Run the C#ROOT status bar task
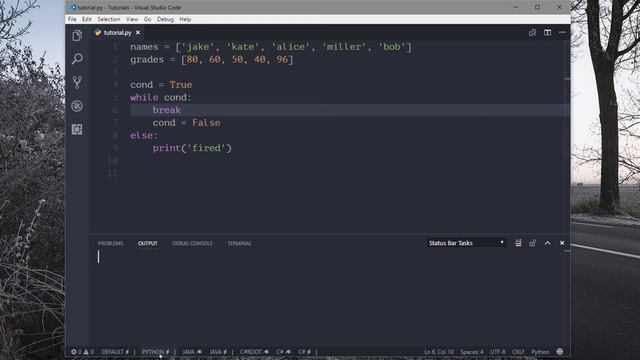The height and width of the screenshot is (360, 640). 254,352
